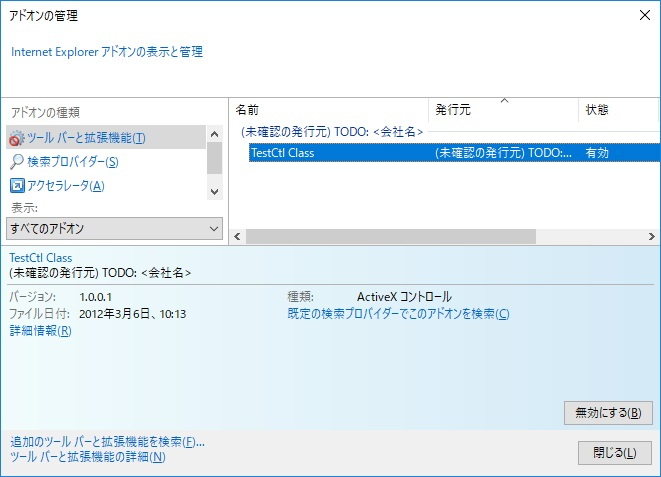Click the 有効 status cell
This screenshot has height=477, width=661.
click(597, 153)
